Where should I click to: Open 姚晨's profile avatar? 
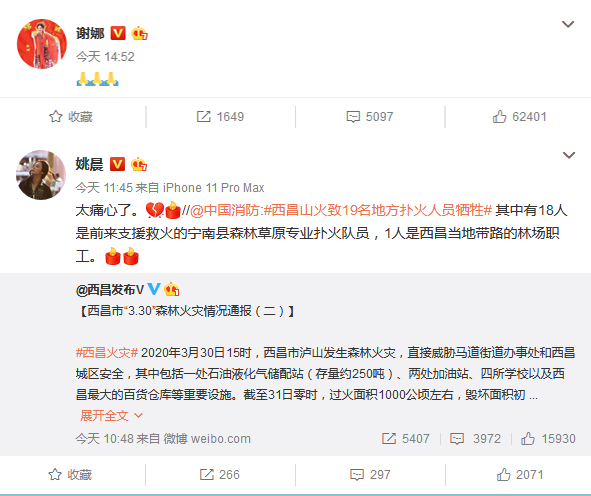(x=41, y=175)
